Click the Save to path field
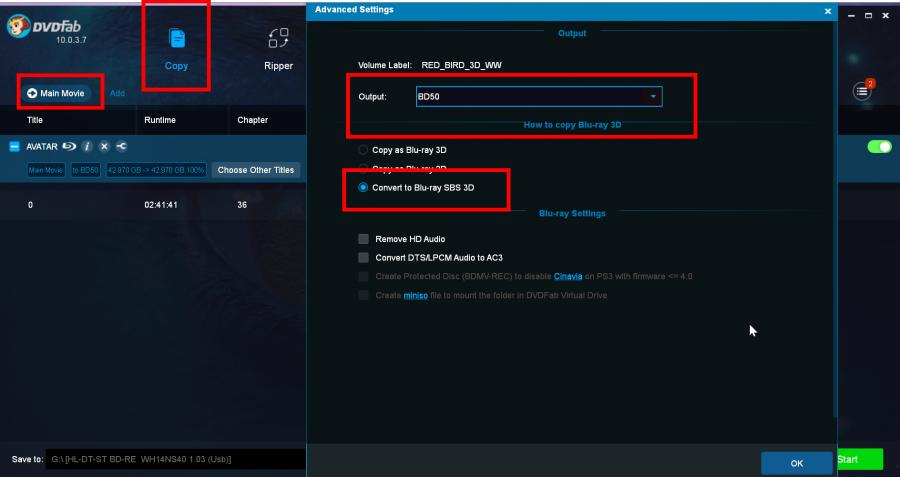This screenshot has height=477, width=900. [175, 459]
